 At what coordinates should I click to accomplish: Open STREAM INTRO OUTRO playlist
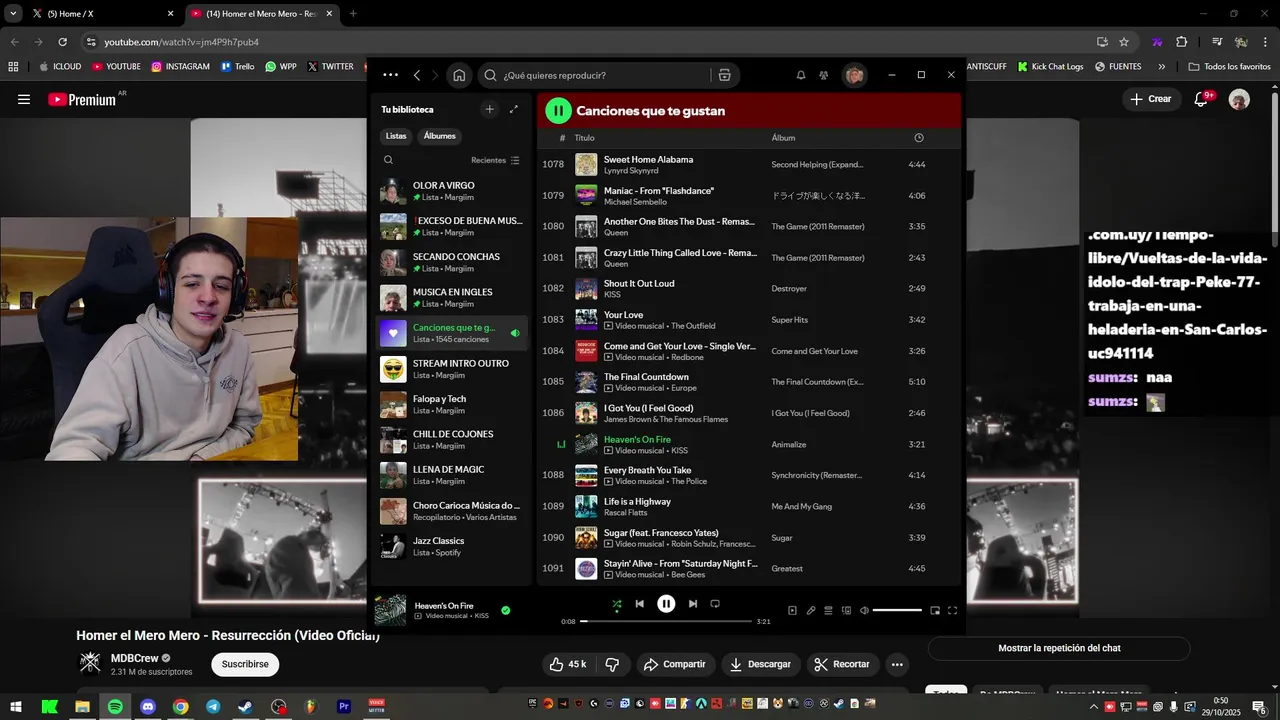pyautogui.click(x=452, y=369)
